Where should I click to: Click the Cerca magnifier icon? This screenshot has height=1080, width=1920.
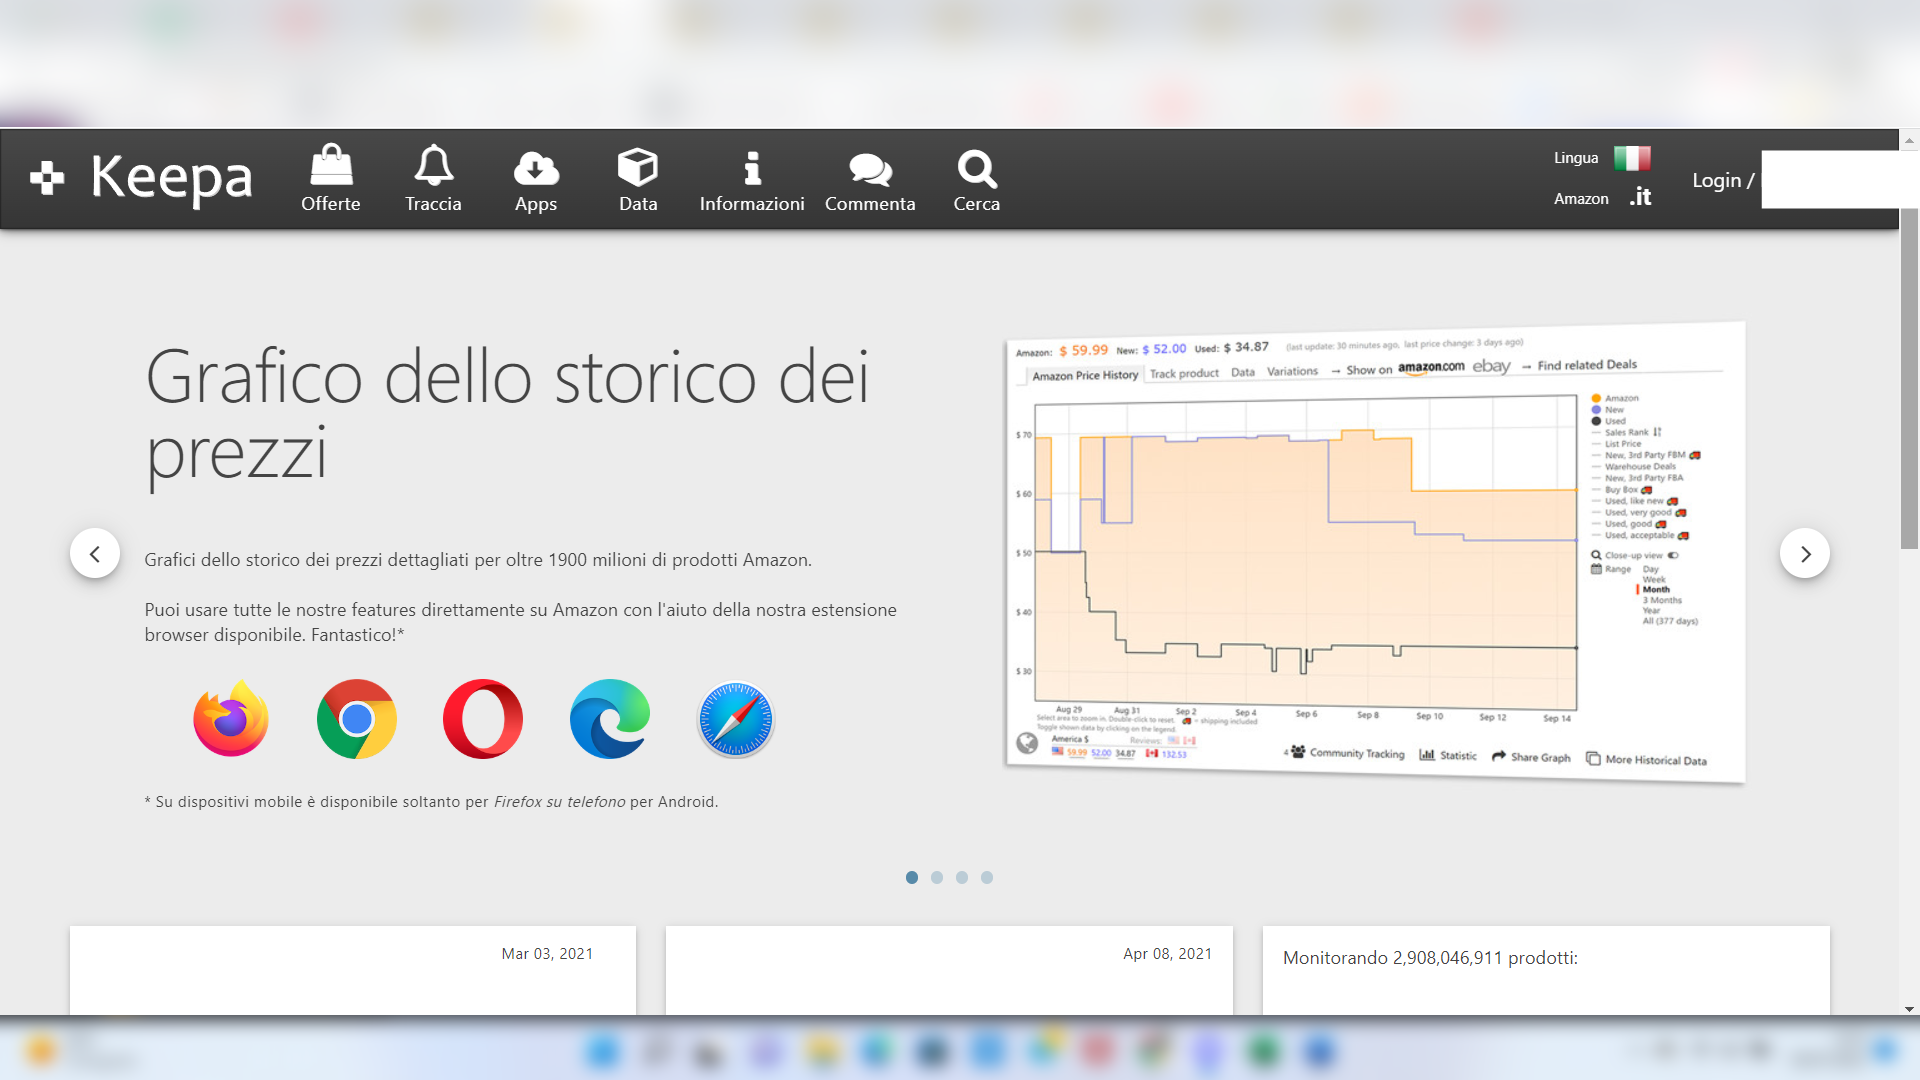[977, 168]
